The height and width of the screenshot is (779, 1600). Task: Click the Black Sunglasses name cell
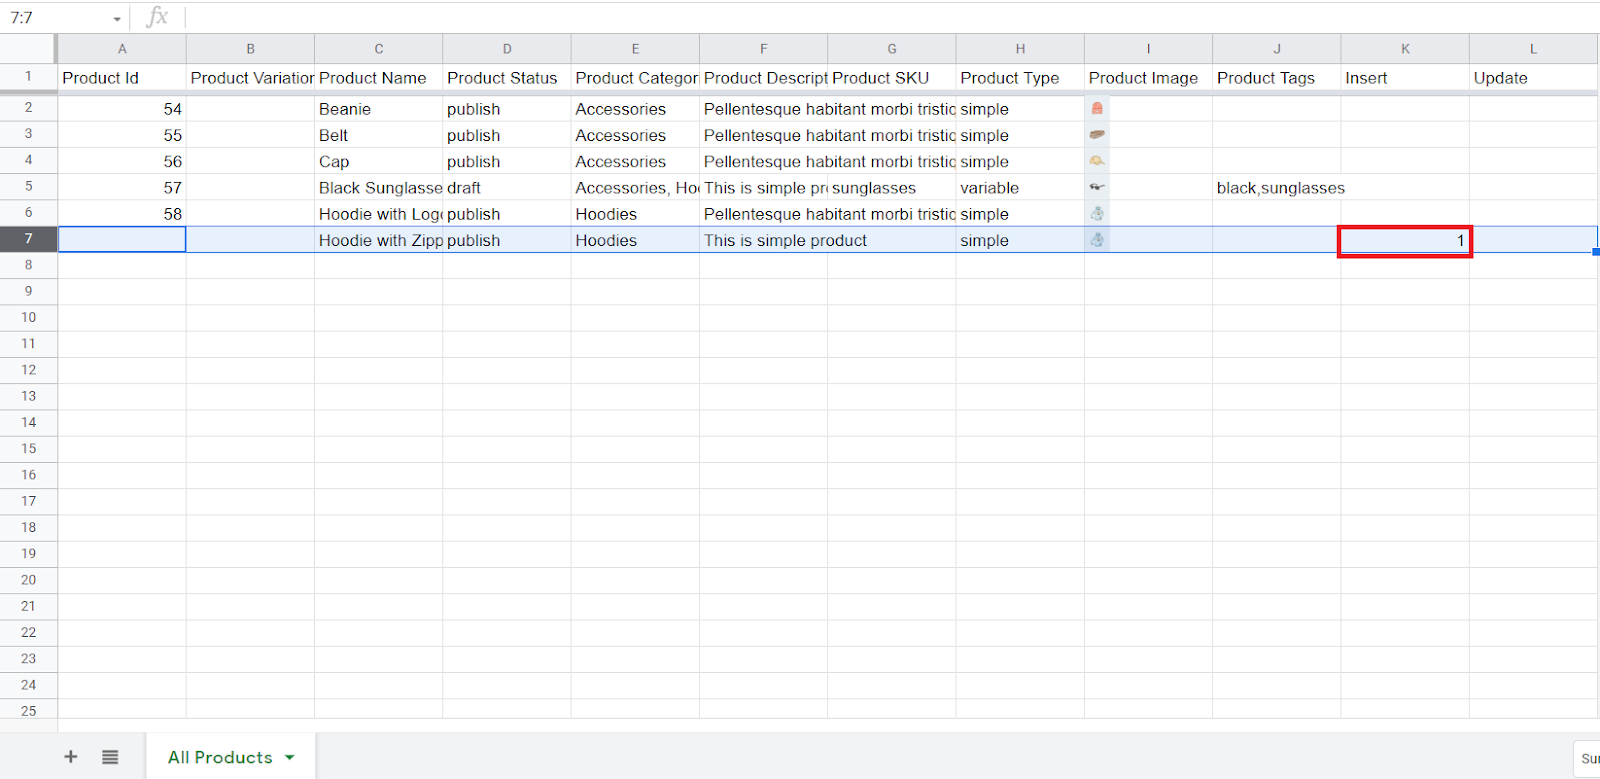tap(379, 187)
